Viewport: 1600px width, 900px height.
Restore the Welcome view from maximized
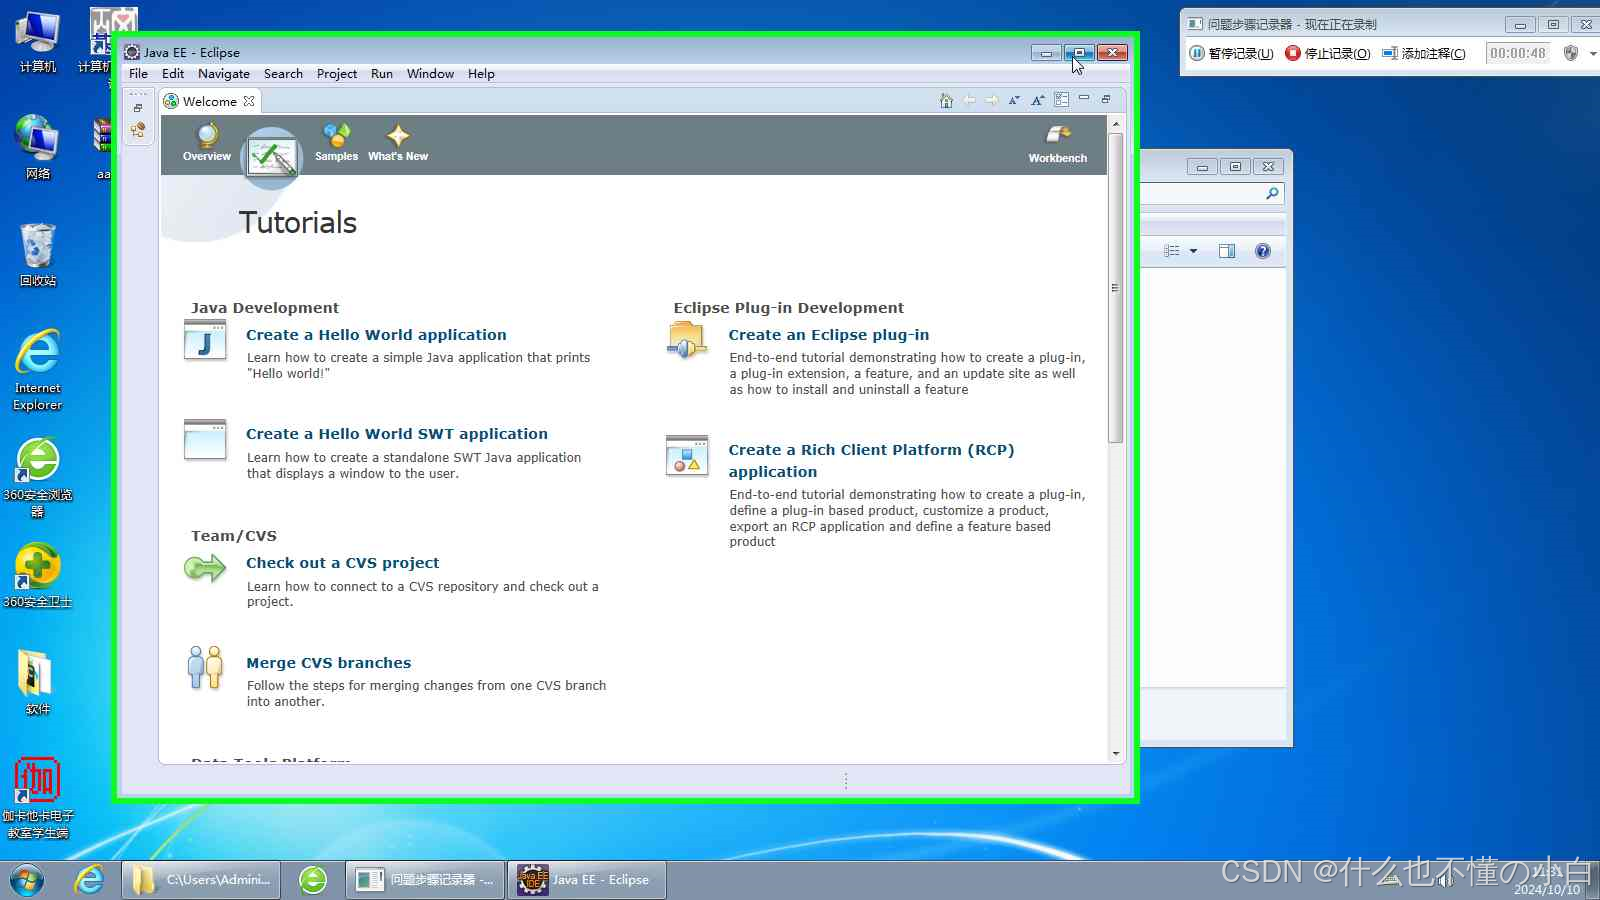pos(1106,98)
